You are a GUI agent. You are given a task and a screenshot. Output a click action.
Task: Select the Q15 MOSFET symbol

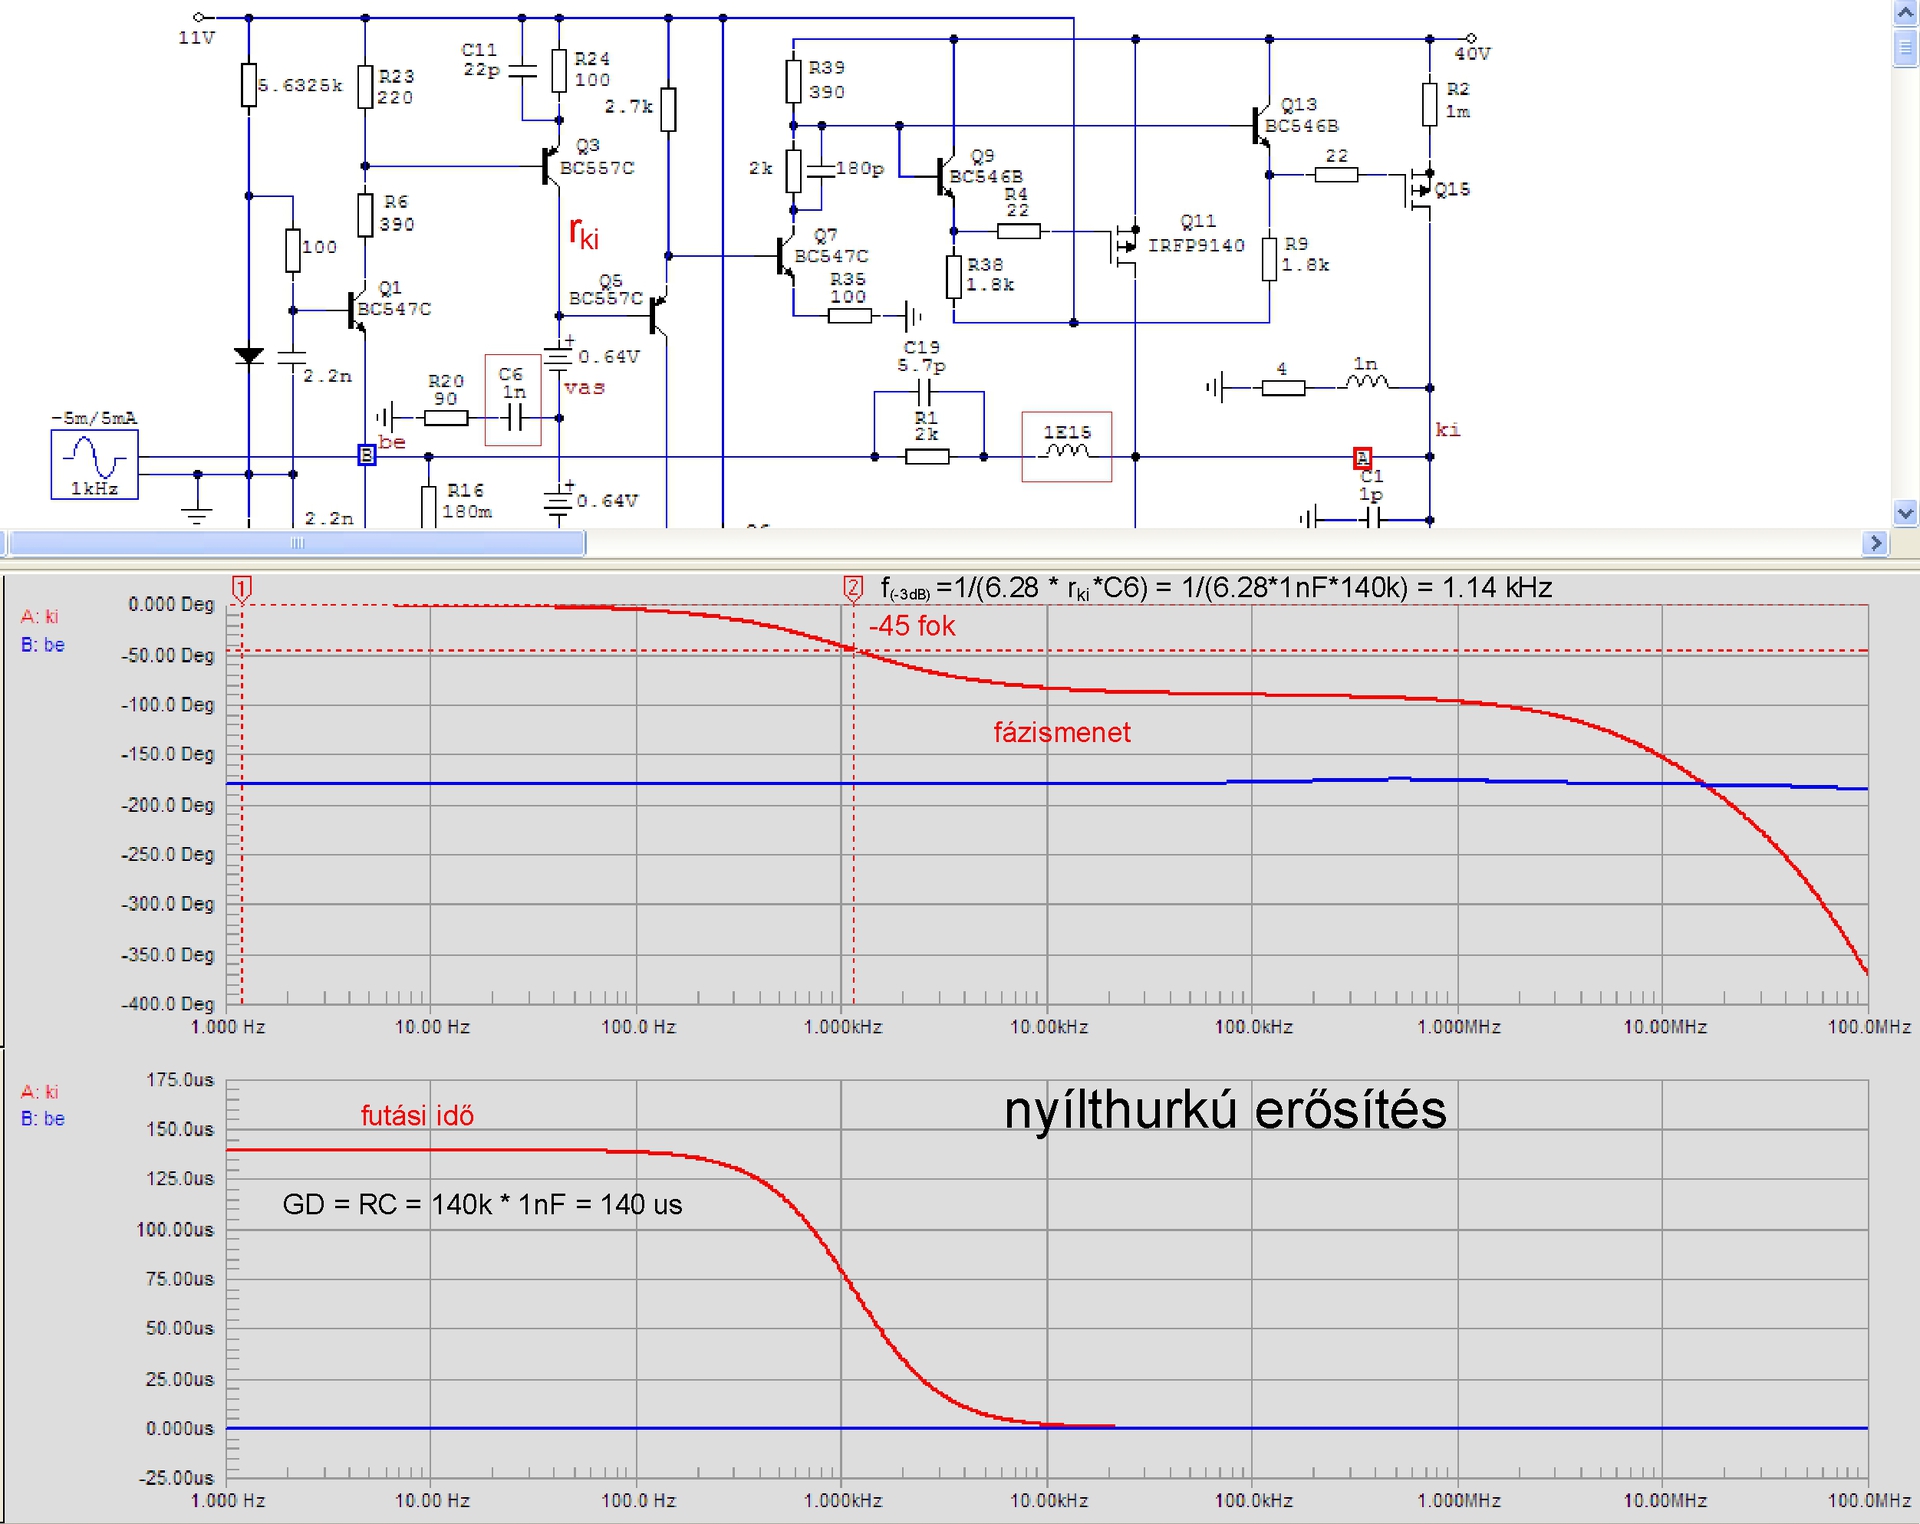[1419, 190]
